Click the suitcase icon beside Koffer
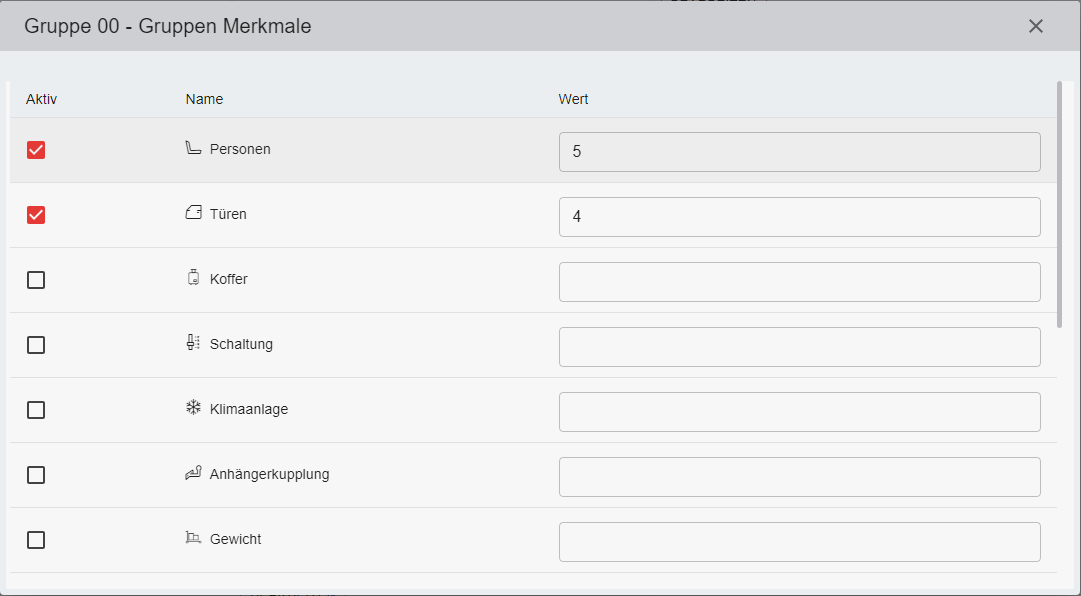The width and height of the screenshot is (1081, 596). (193, 278)
